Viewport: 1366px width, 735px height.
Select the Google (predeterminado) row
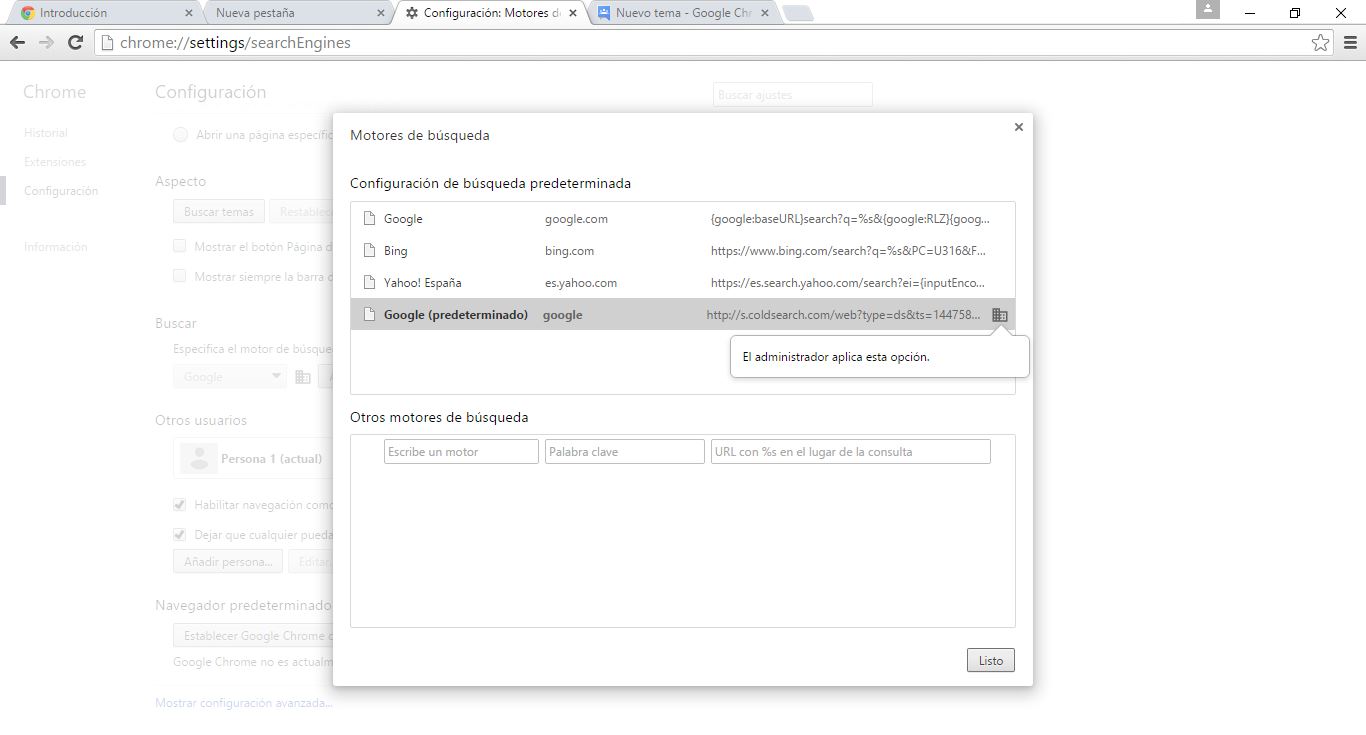pos(683,314)
